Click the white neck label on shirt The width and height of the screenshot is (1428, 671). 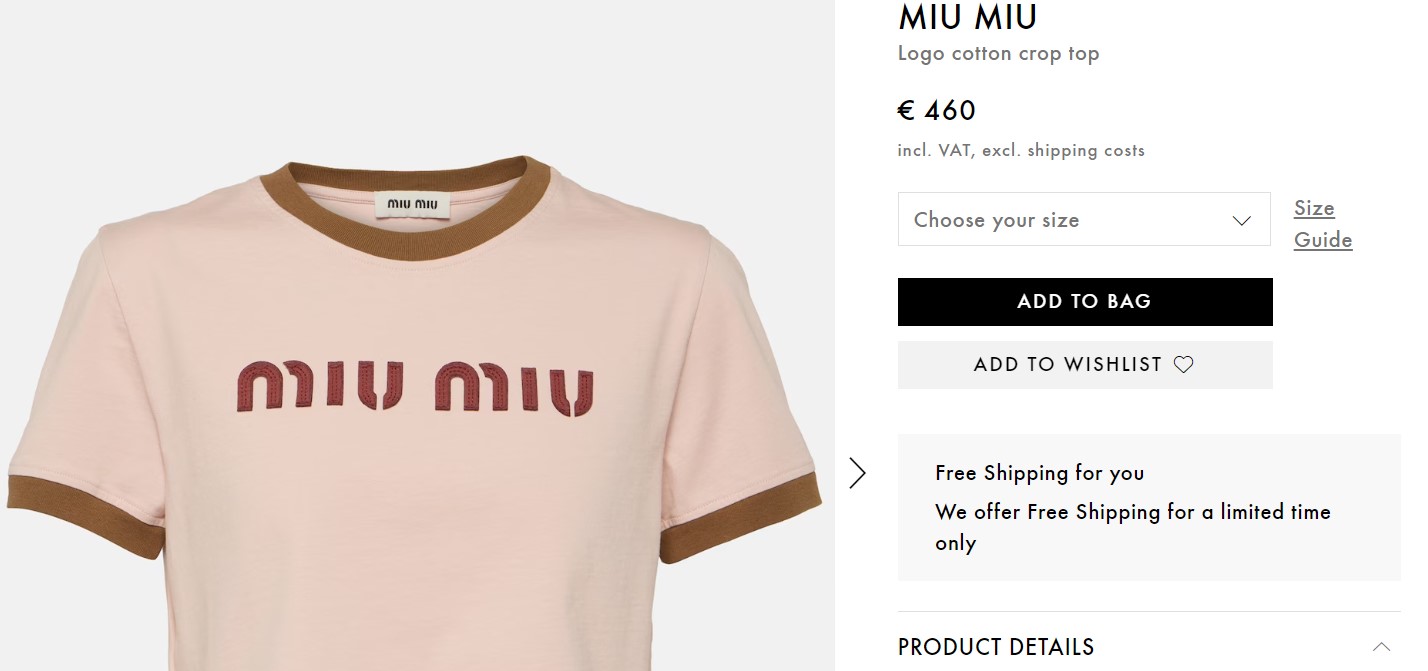pyautogui.click(x=412, y=204)
